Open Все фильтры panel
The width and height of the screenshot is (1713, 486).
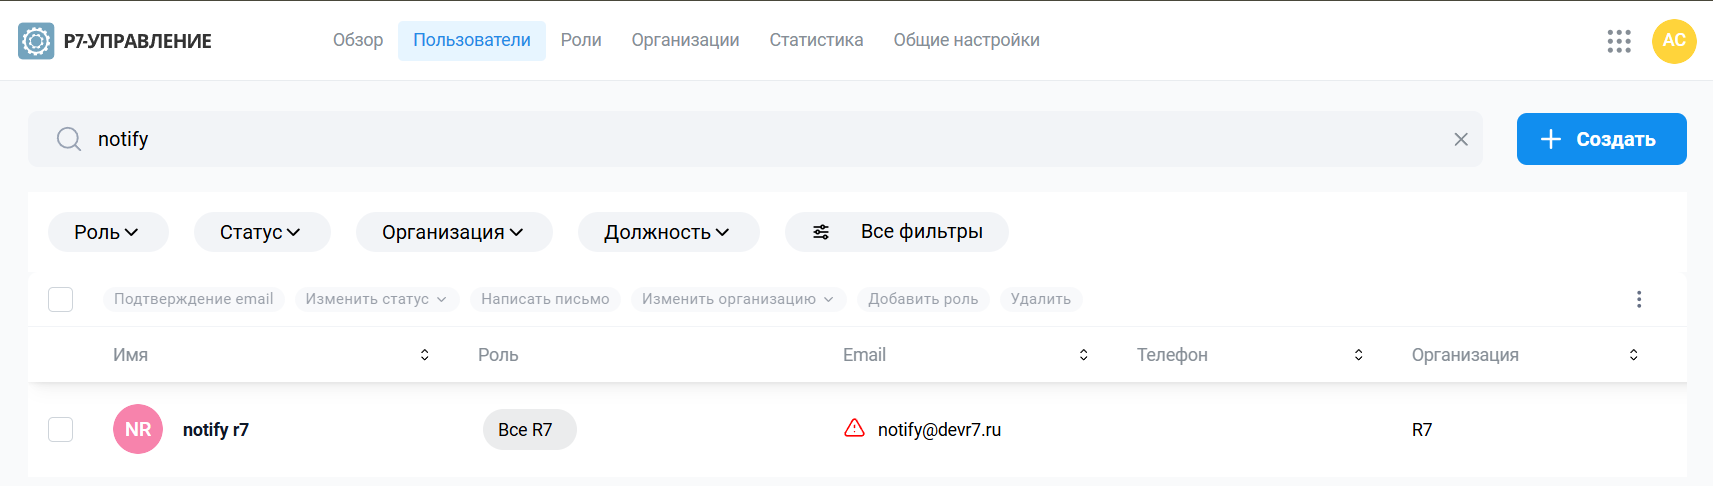coord(897,232)
